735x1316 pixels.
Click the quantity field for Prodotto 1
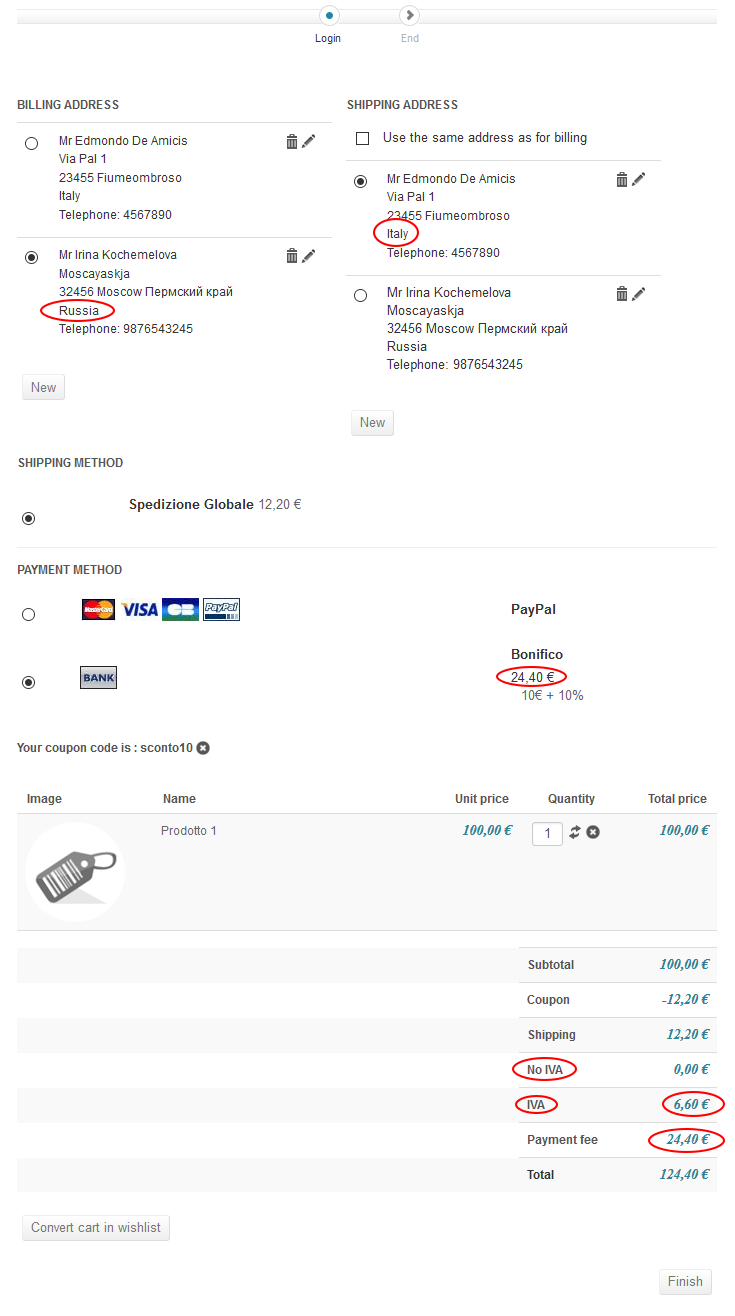pyautogui.click(x=547, y=833)
